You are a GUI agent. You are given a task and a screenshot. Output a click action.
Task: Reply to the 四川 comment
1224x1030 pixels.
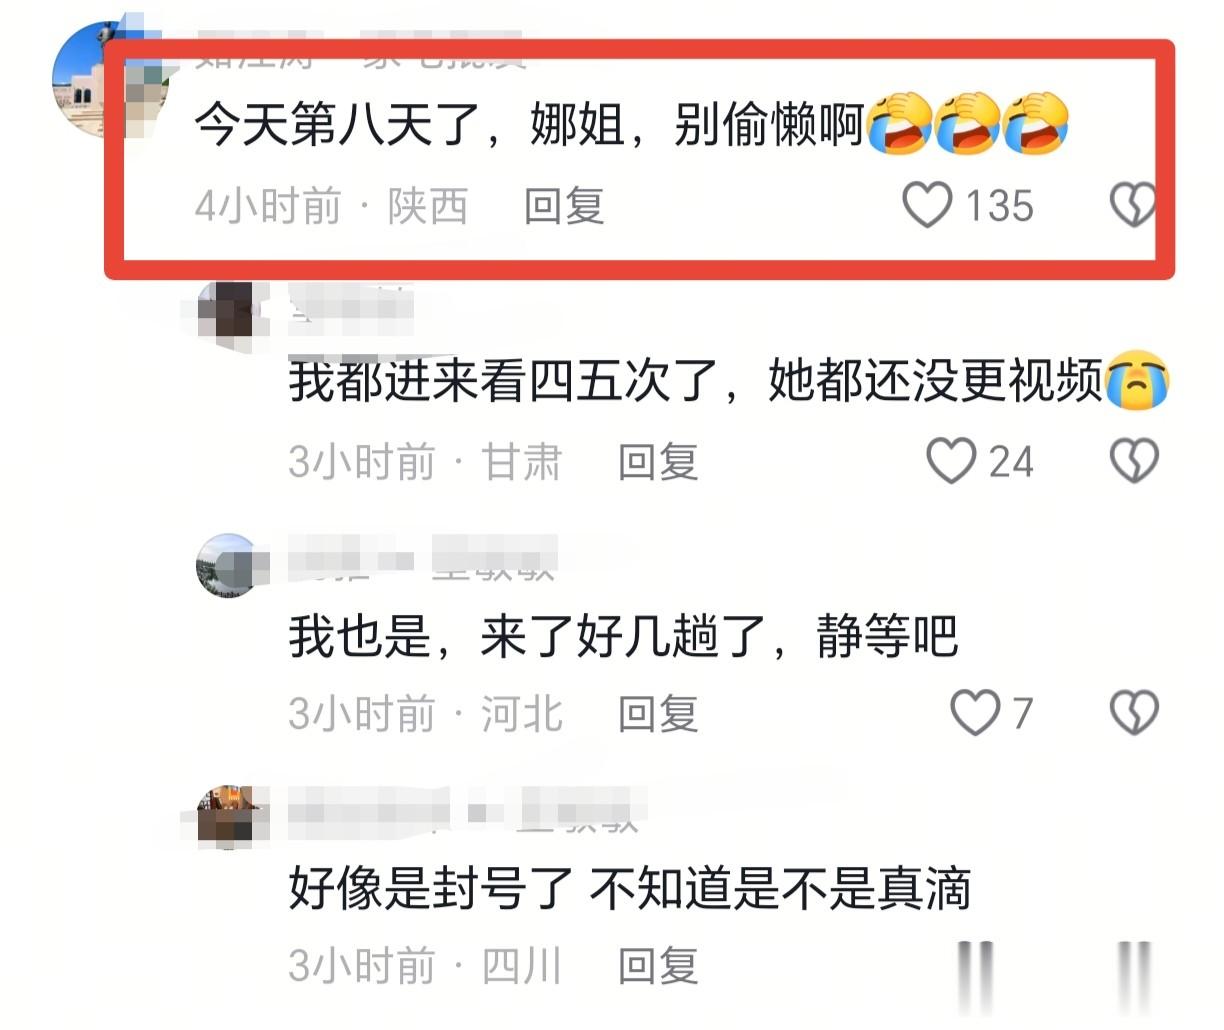[x=658, y=966]
